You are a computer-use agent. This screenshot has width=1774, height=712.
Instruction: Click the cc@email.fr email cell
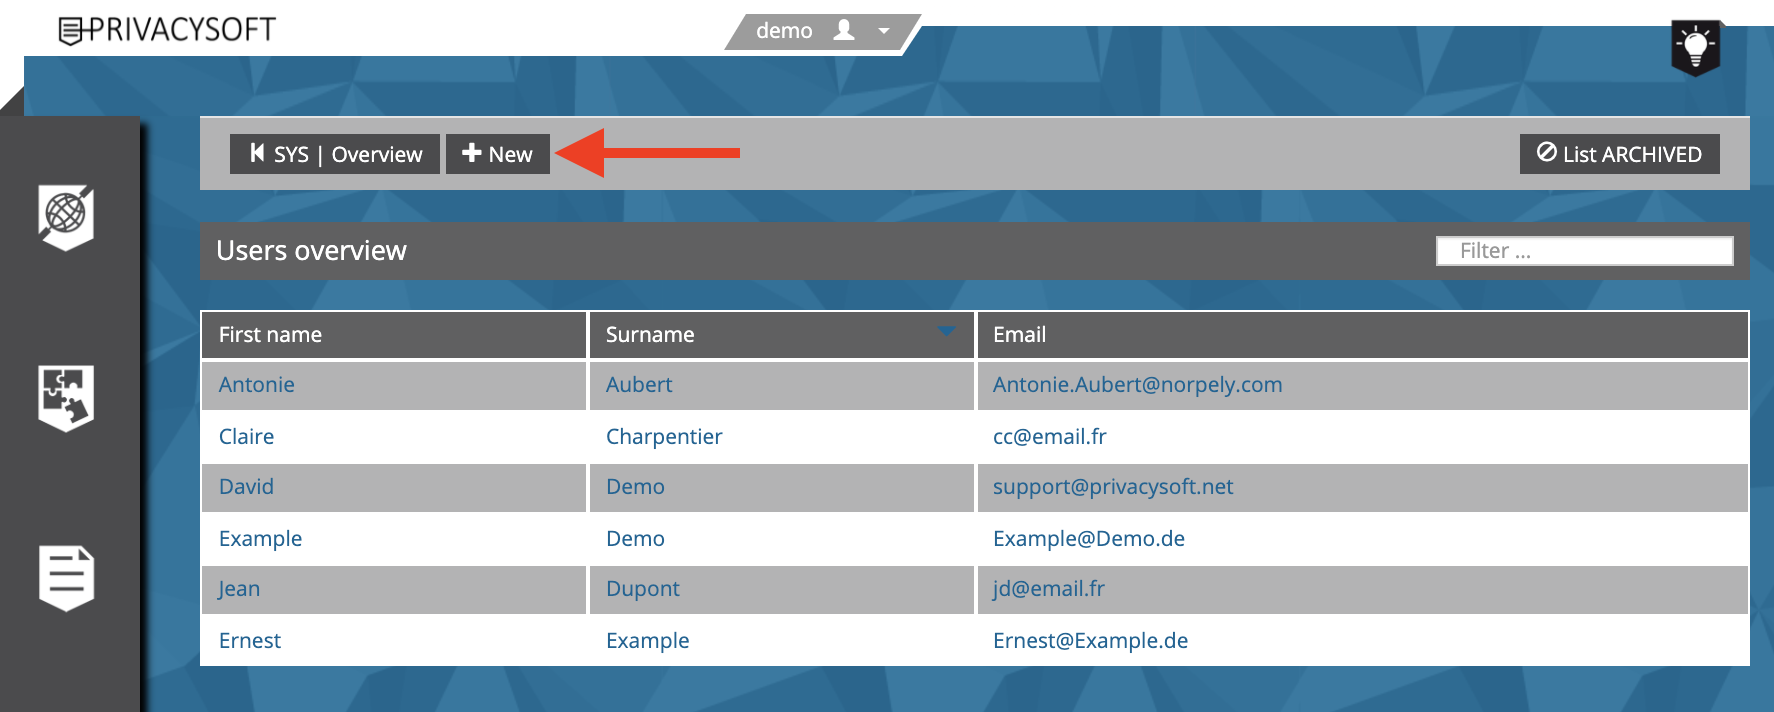(1362, 437)
